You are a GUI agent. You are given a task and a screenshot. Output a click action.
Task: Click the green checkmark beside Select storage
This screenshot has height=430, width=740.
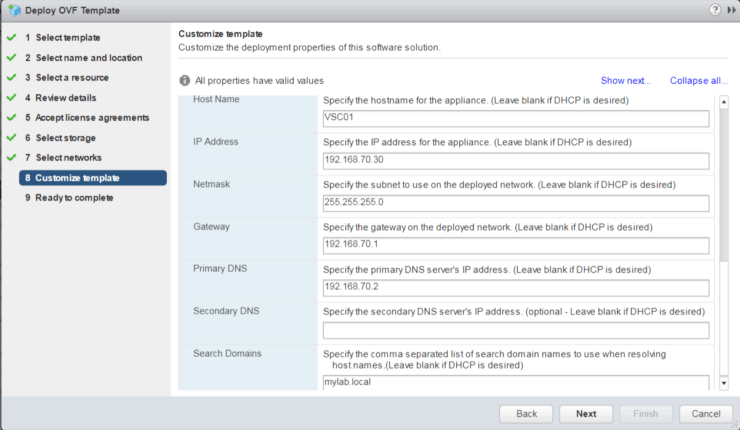(10, 138)
